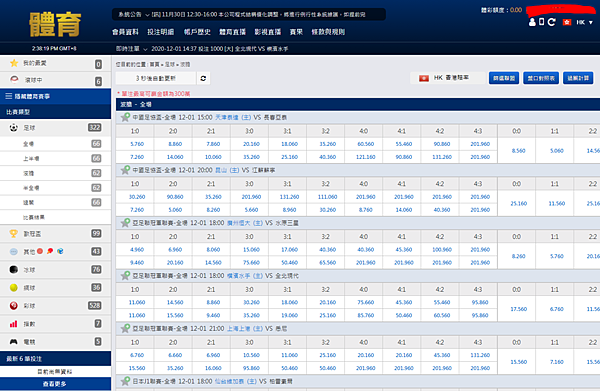Click the hamburger icon to hide sports events
This screenshot has height=391, width=600.
8,96
